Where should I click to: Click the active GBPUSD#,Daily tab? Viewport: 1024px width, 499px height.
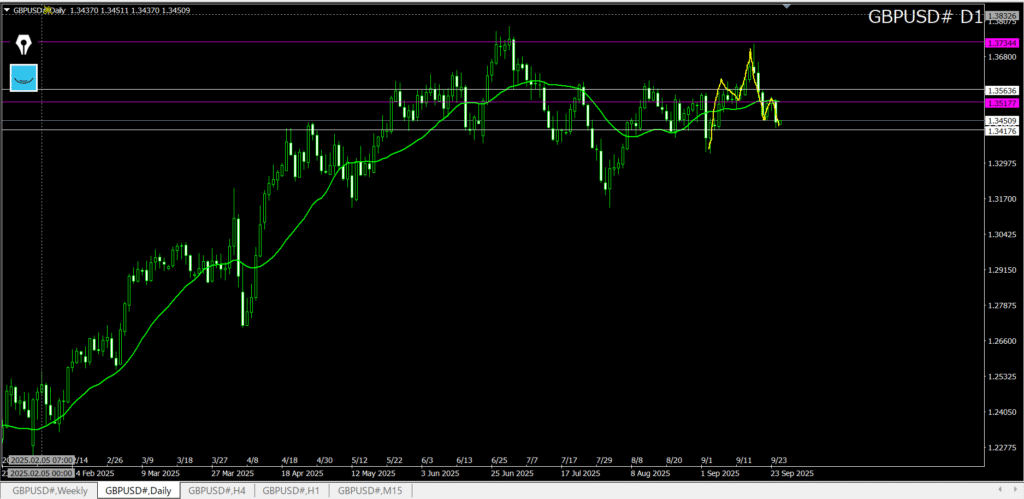(x=138, y=490)
